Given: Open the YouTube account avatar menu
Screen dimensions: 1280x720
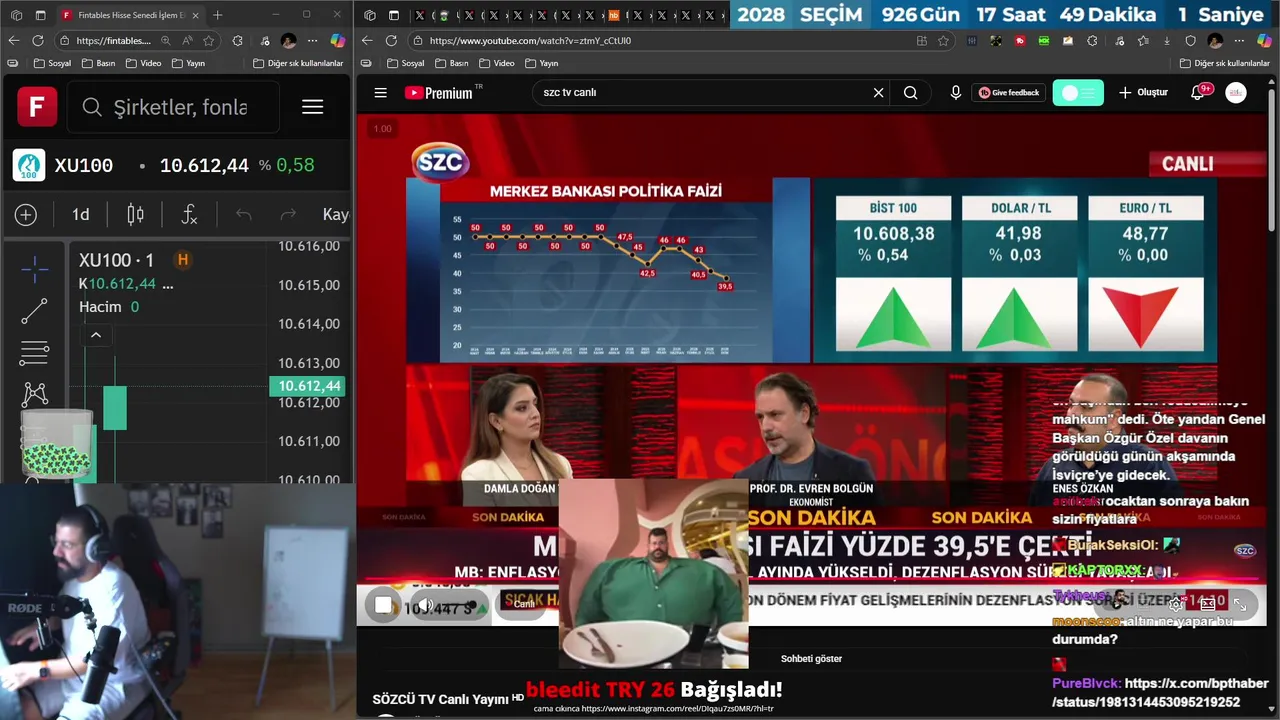Looking at the screenshot, I should 1236,92.
